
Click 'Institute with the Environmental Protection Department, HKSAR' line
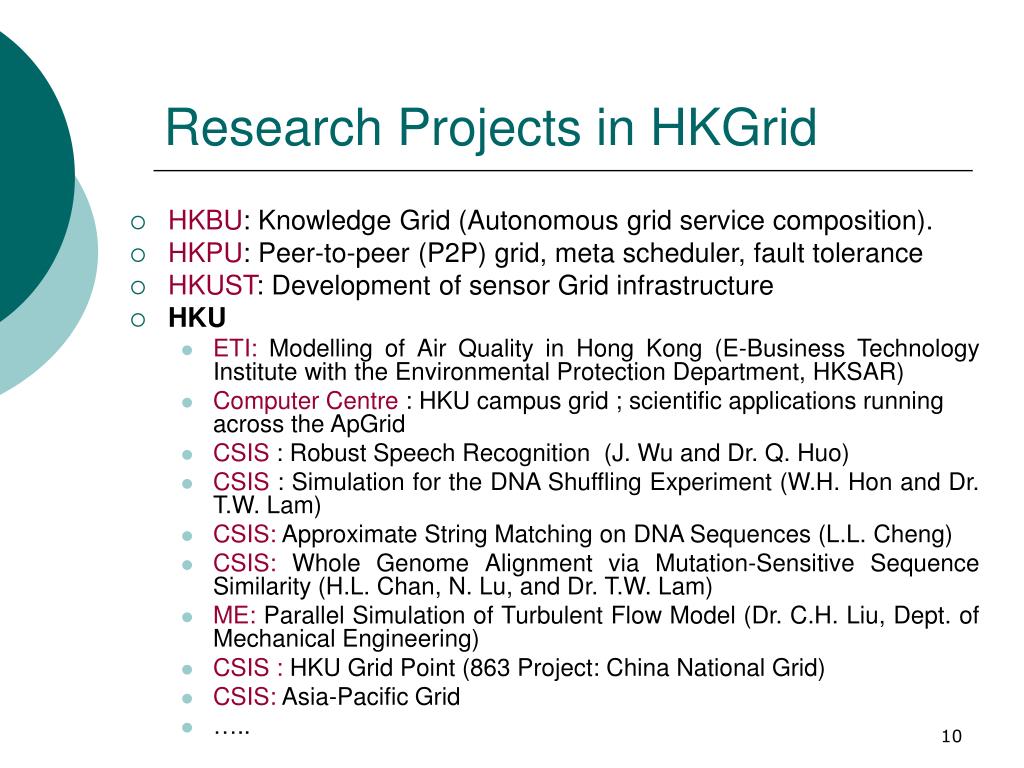(558, 372)
